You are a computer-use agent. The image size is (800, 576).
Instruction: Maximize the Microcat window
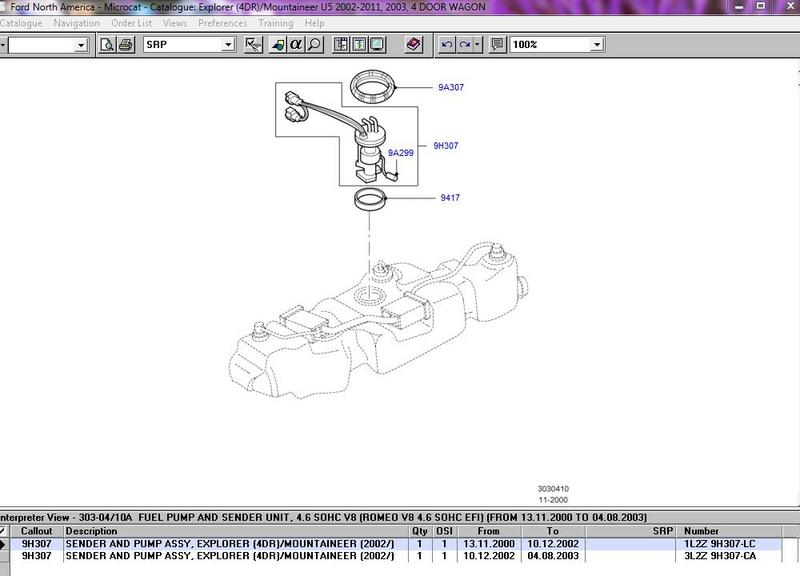[761, 6]
